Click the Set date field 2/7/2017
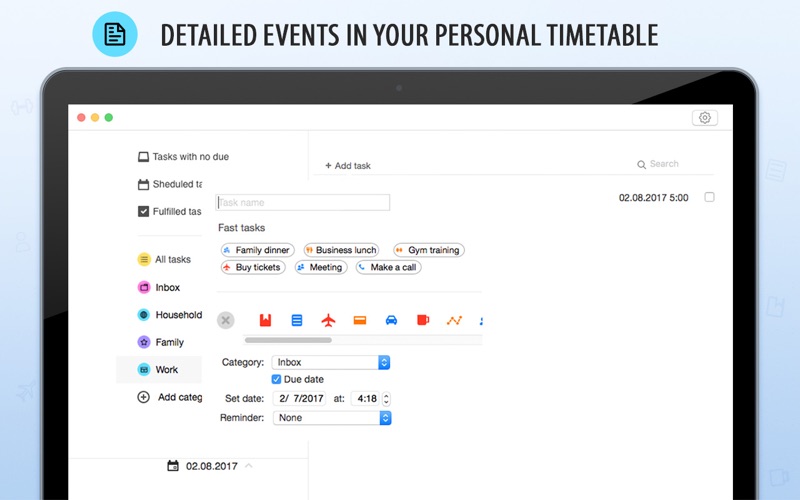This screenshot has height=500, width=800. click(300, 398)
